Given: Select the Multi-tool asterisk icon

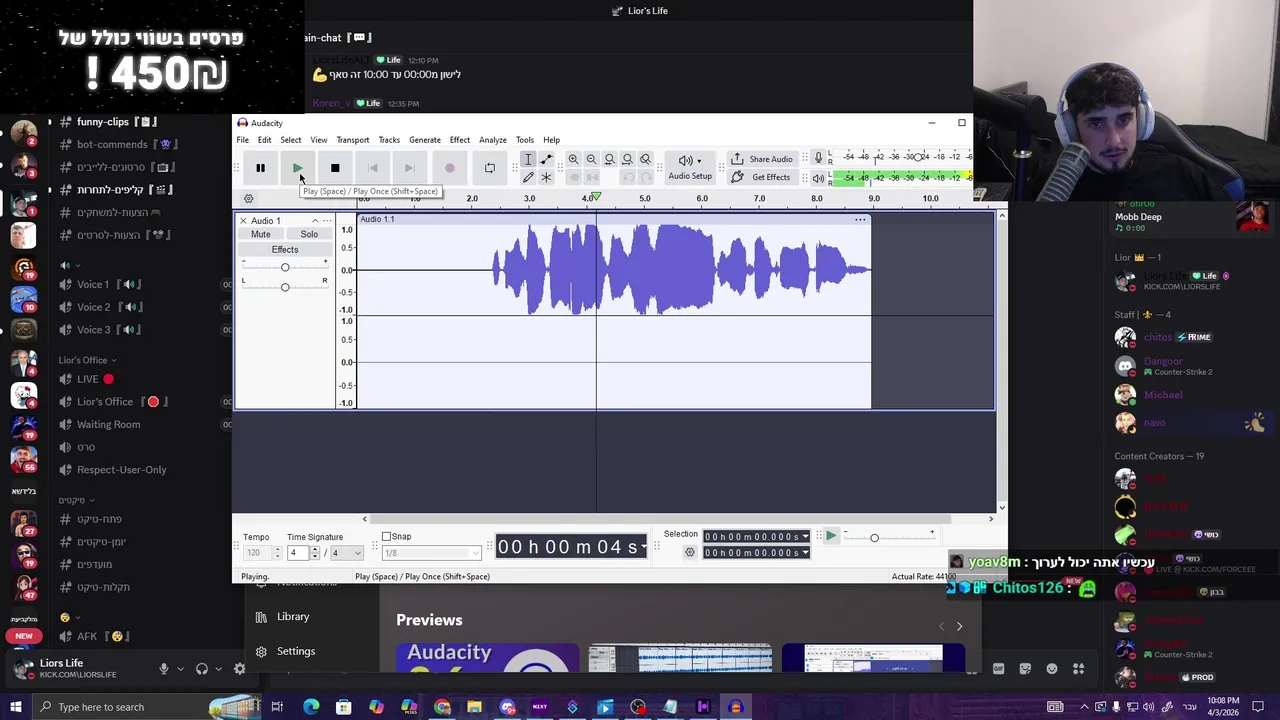Looking at the screenshot, I should tap(546, 177).
